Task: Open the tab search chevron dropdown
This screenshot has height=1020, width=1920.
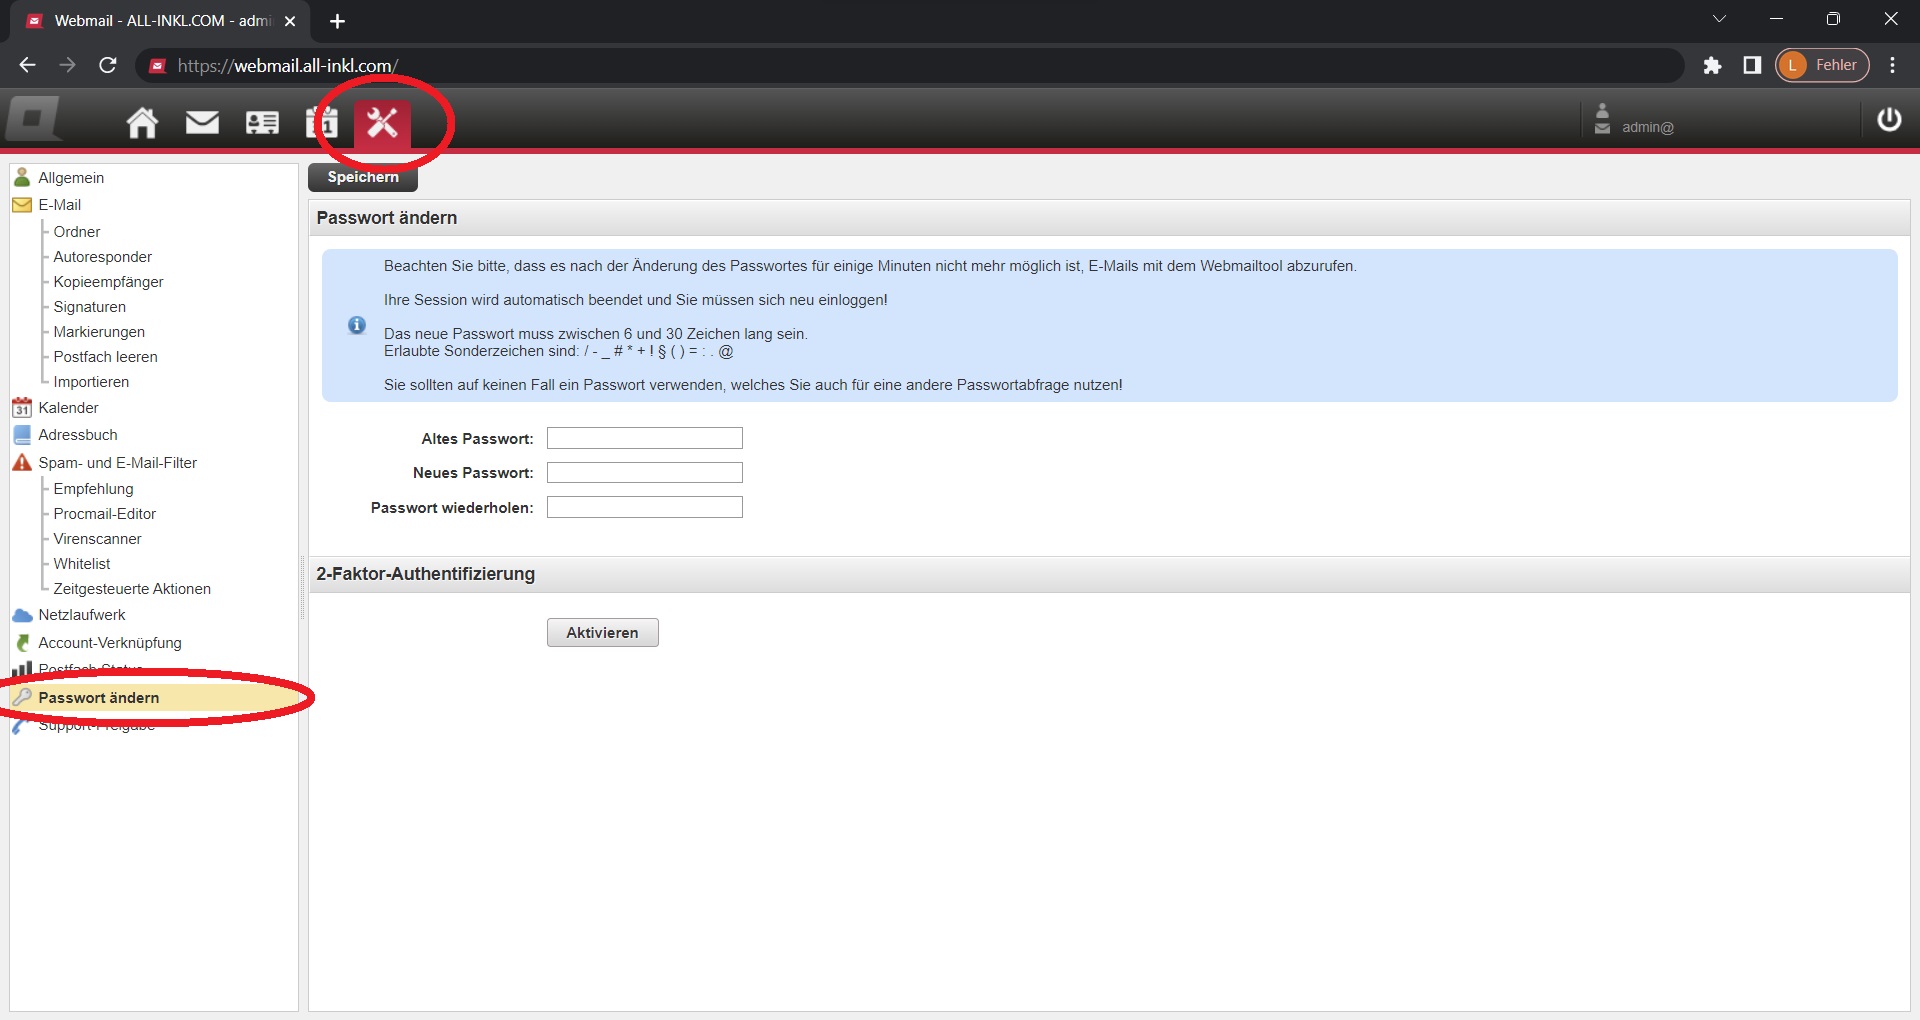Action: [x=1719, y=19]
